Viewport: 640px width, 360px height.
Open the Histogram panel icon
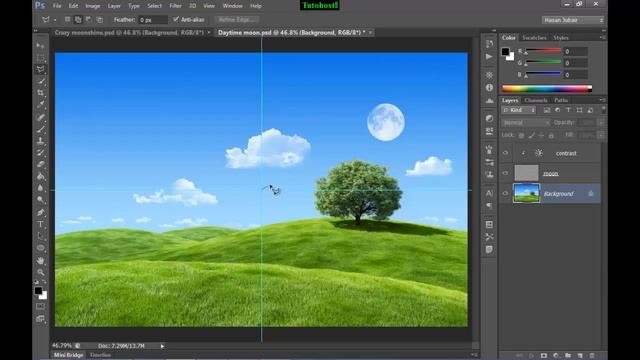point(489,100)
